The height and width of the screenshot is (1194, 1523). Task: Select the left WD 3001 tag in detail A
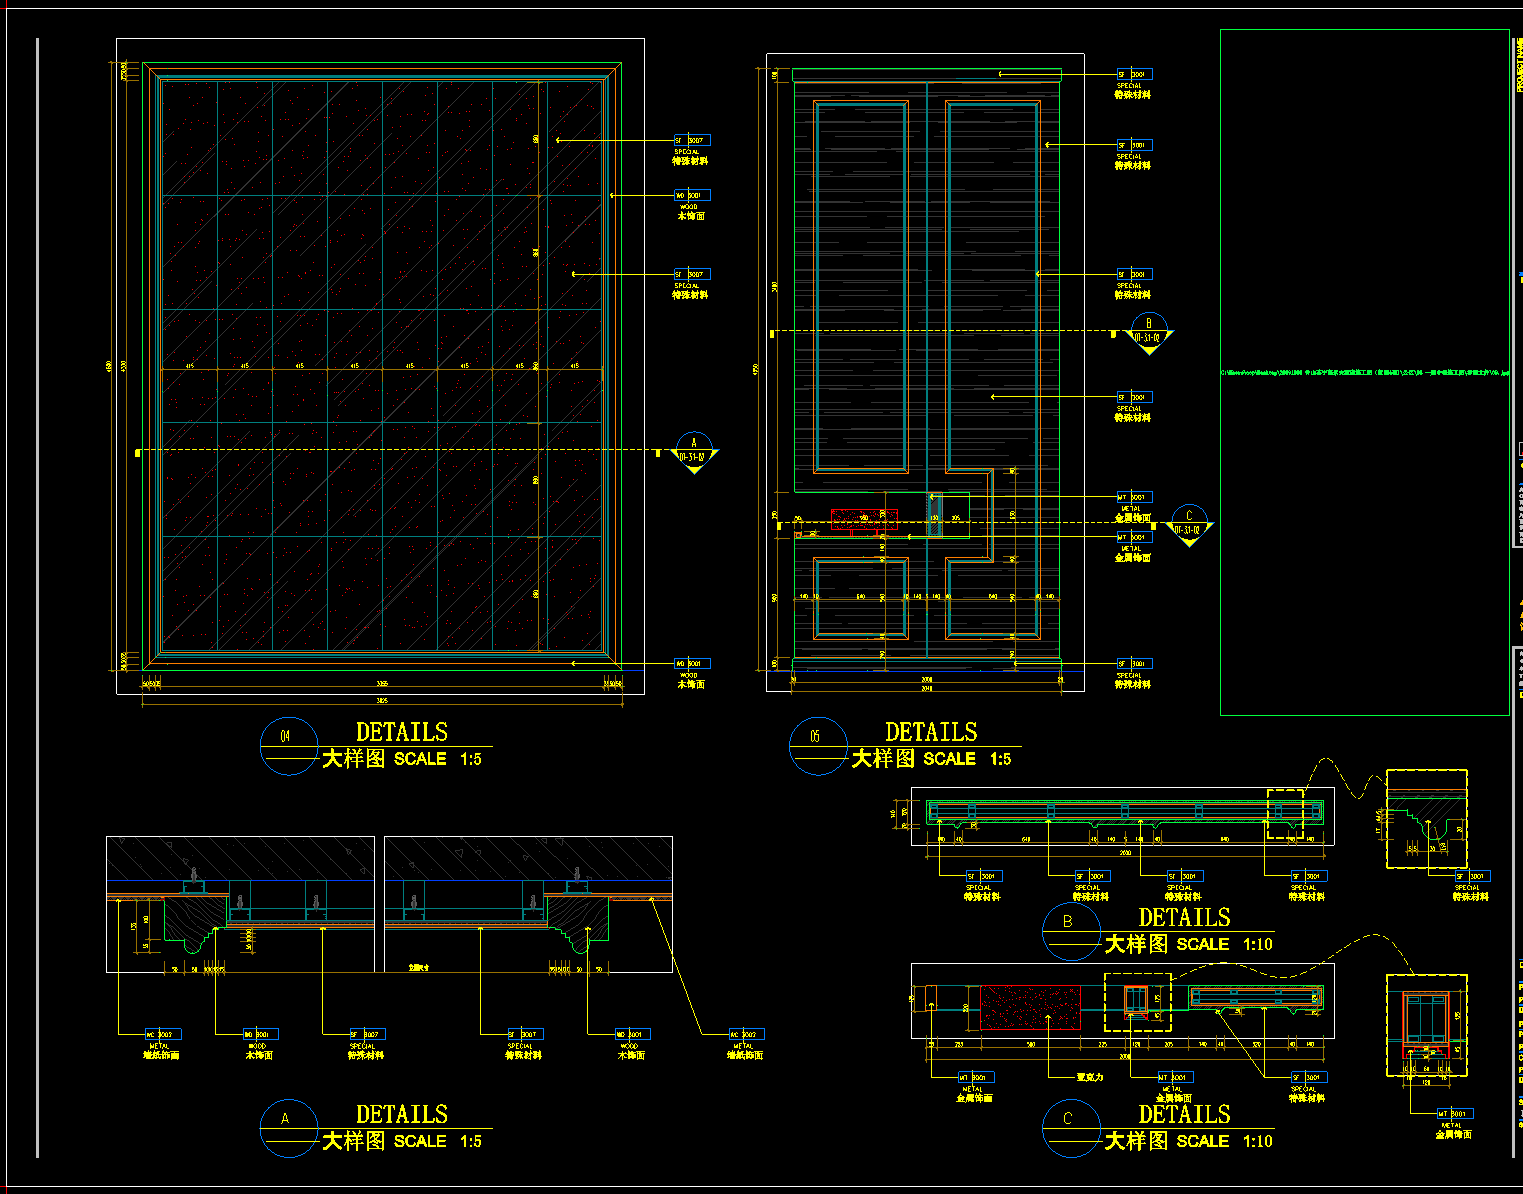tap(260, 1034)
